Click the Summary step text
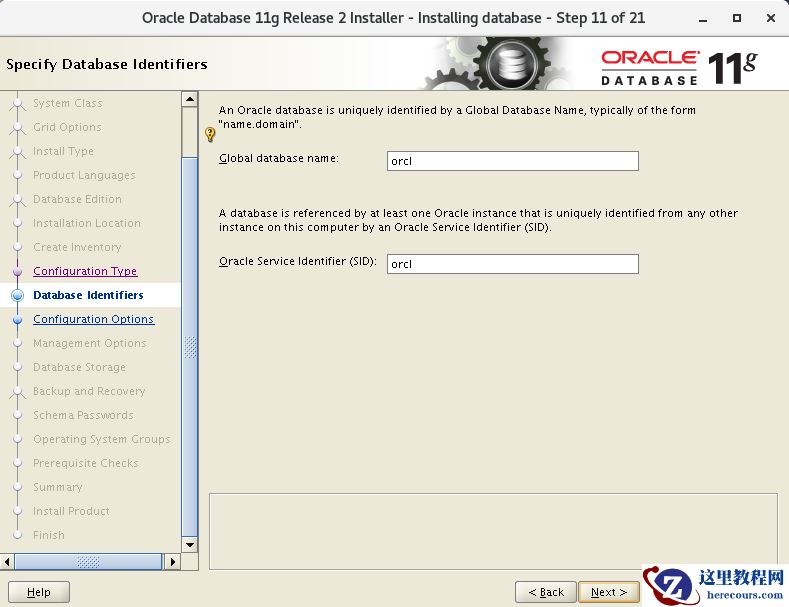Screen dimensions: 789x607 pyautogui.click(x=58, y=487)
